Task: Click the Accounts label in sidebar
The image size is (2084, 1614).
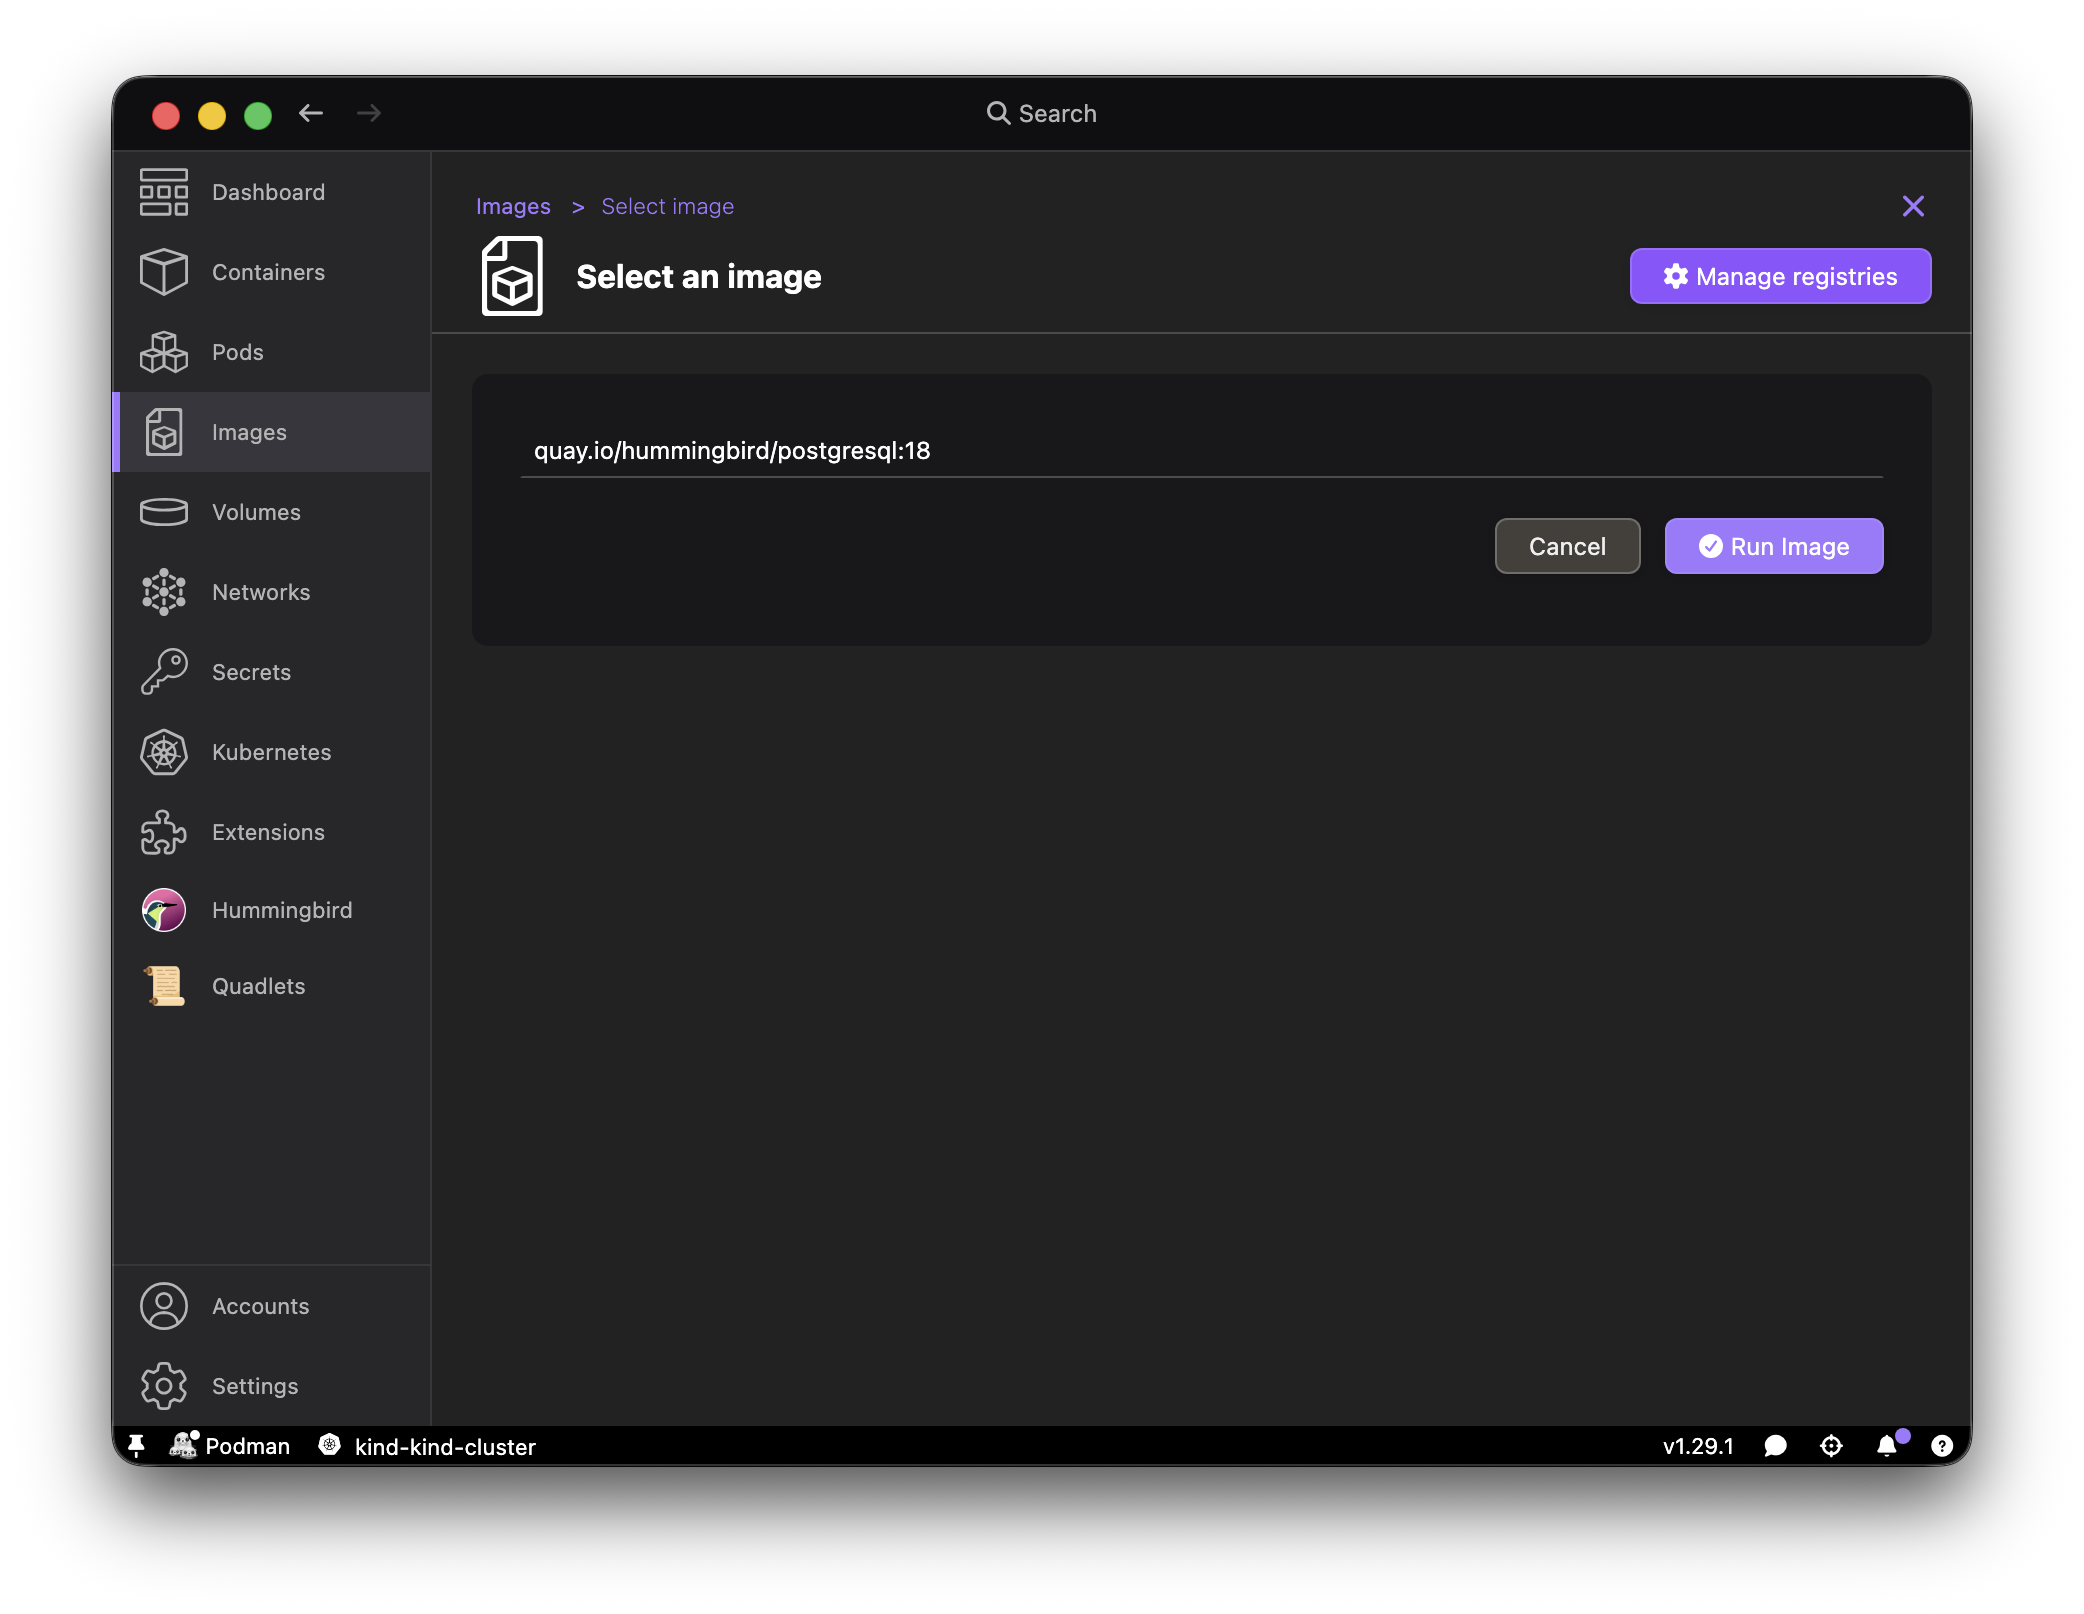Action: 261,1306
